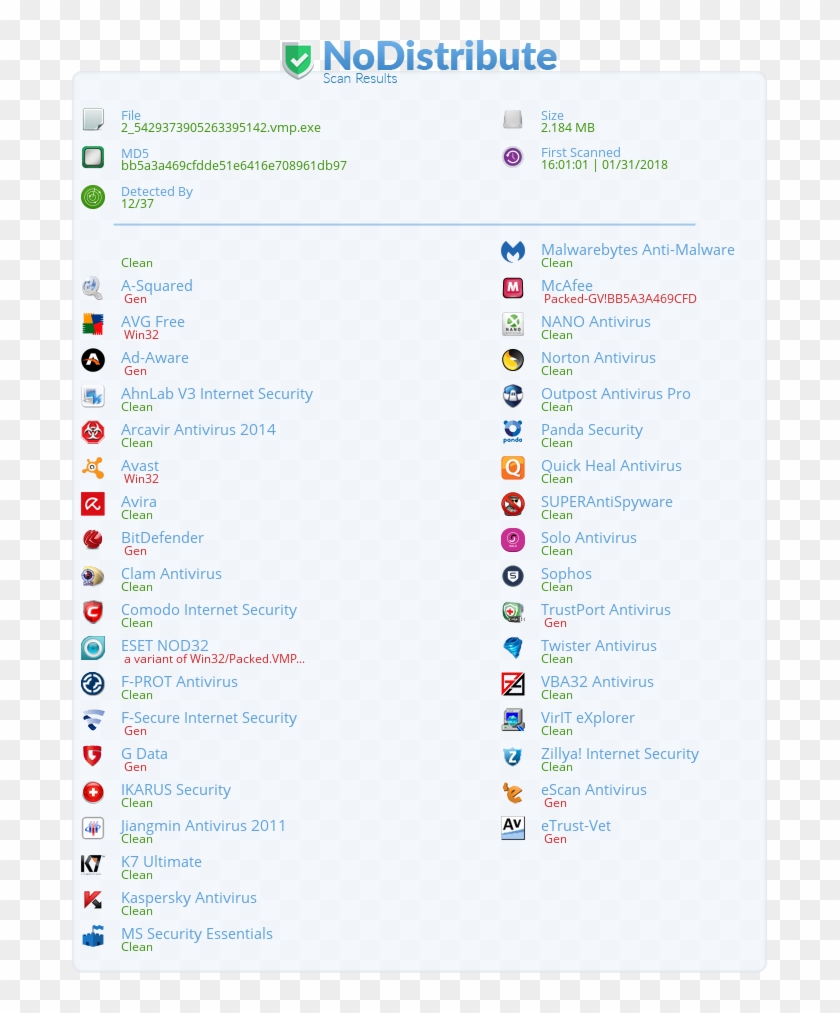Click the Norton Antivirus icon
The image size is (840, 1013).
[x=513, y=360]
